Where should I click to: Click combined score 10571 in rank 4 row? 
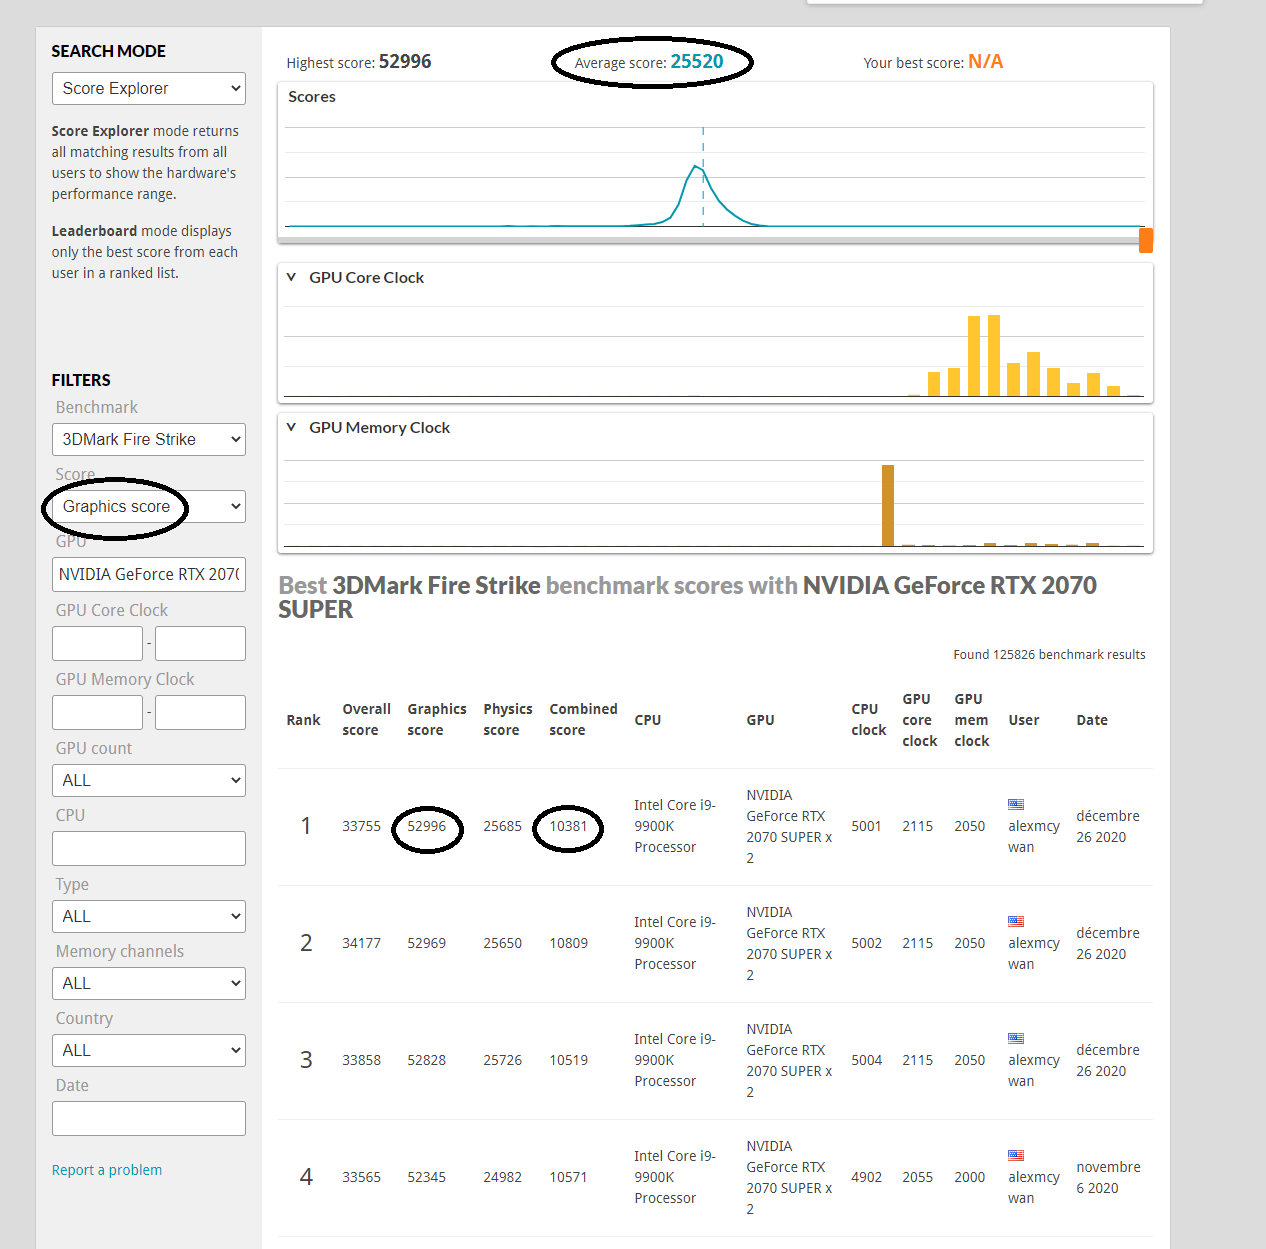coord(568,1177)
